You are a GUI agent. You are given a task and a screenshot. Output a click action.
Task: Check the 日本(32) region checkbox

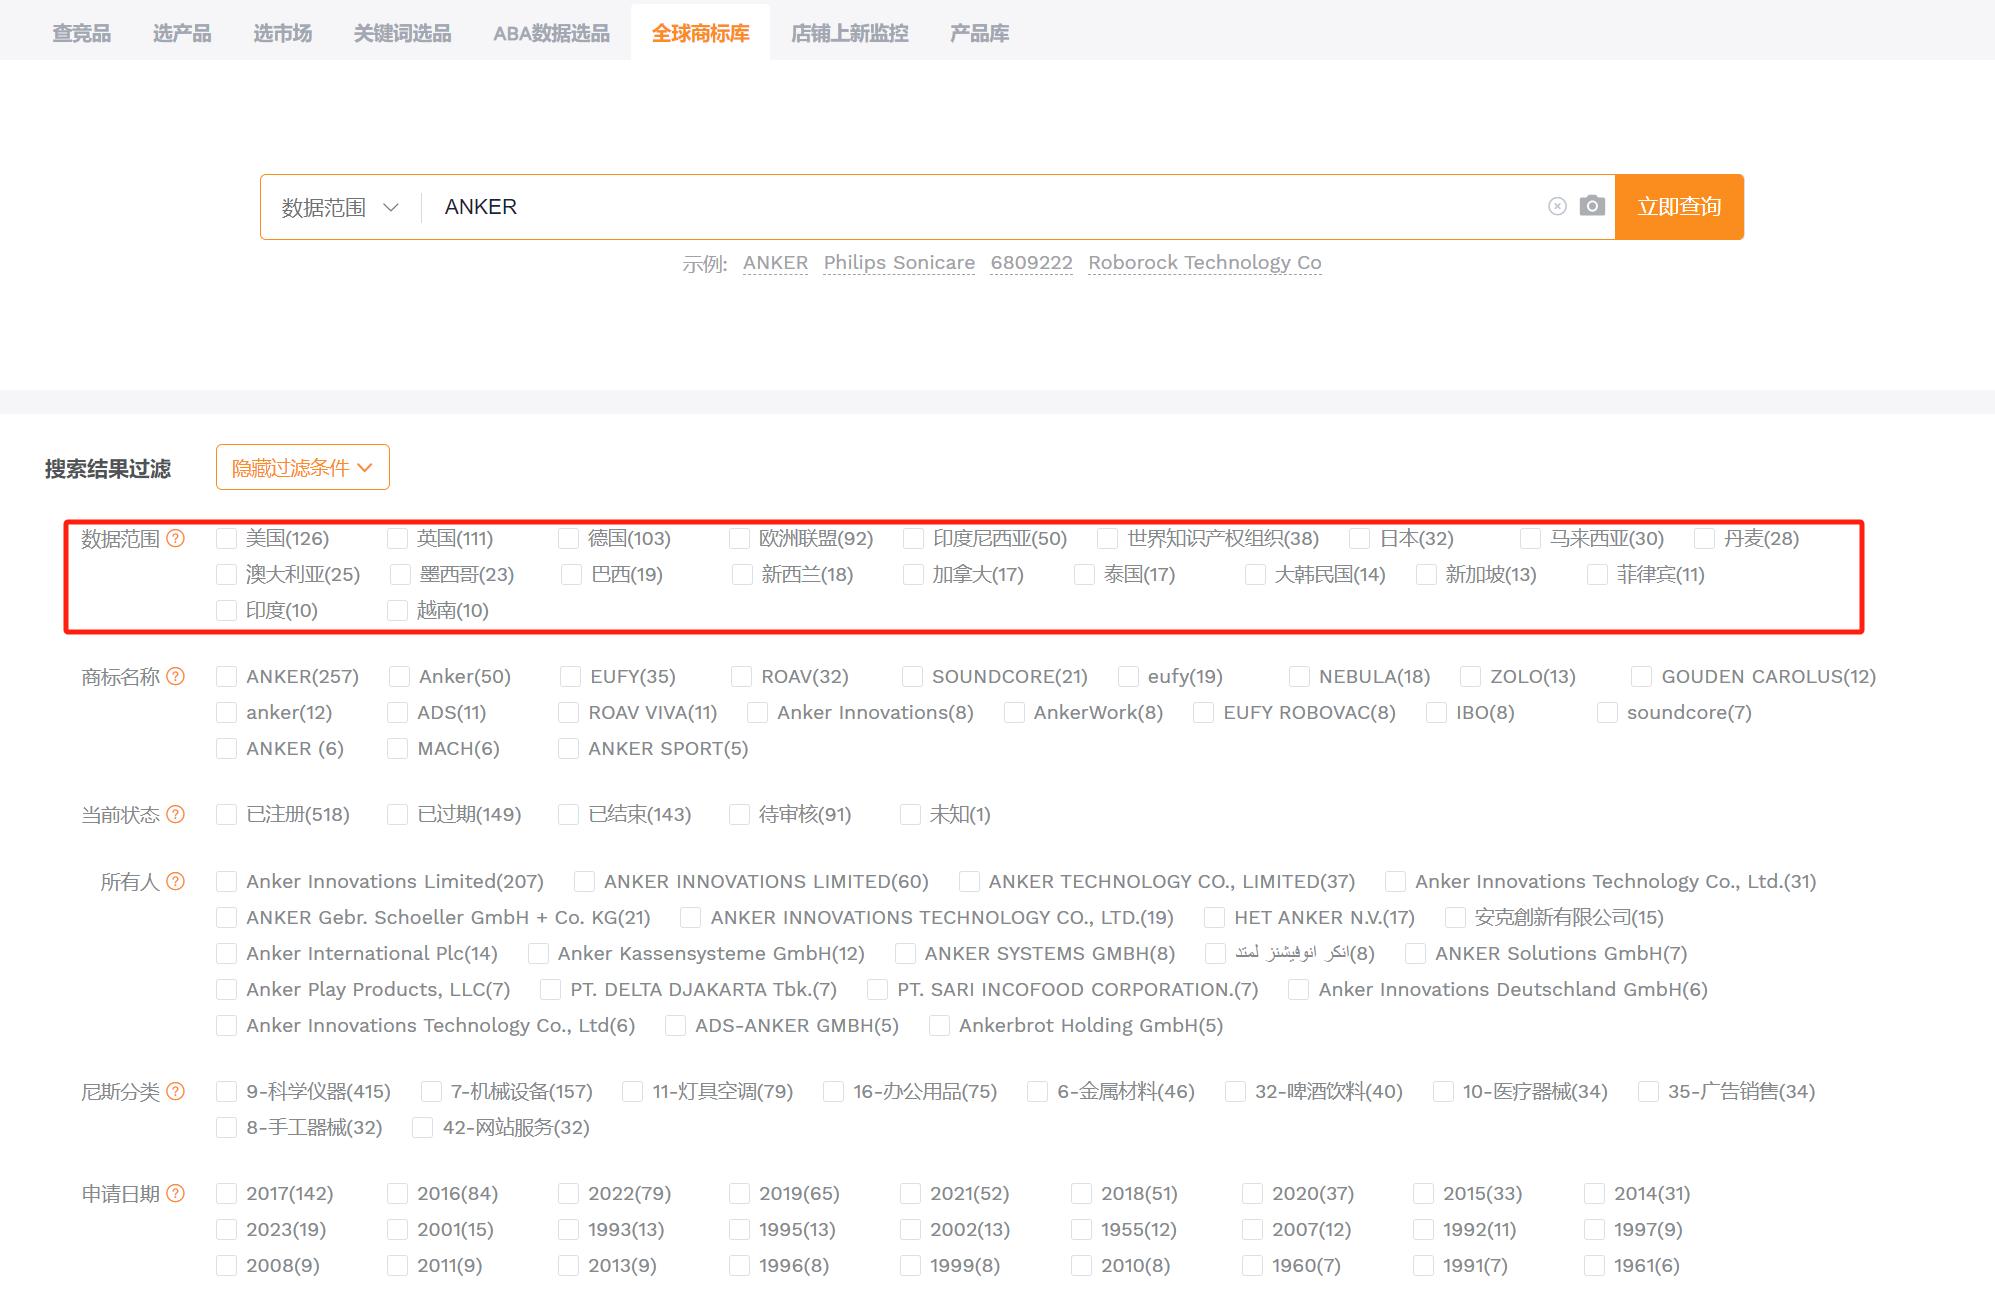[1360, 539]
